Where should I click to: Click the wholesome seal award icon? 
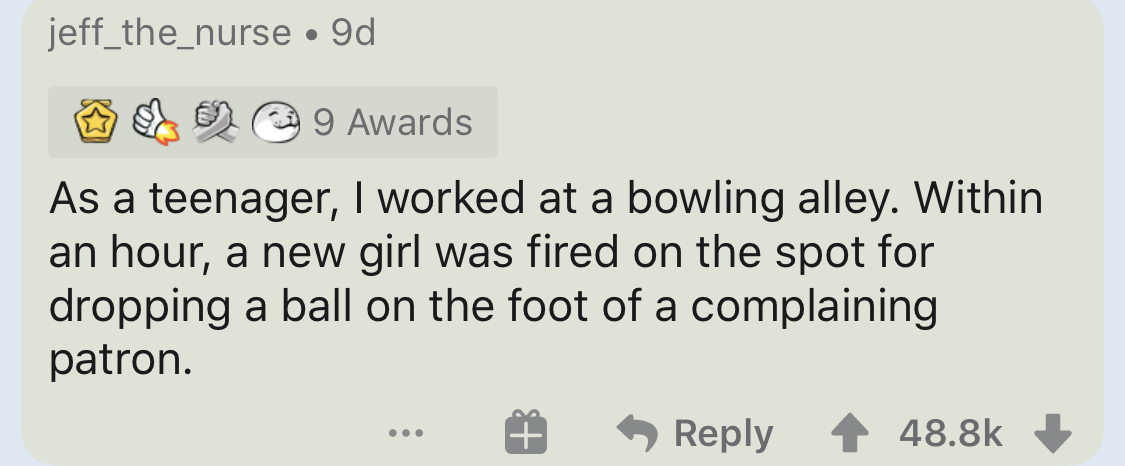(276, 122)
